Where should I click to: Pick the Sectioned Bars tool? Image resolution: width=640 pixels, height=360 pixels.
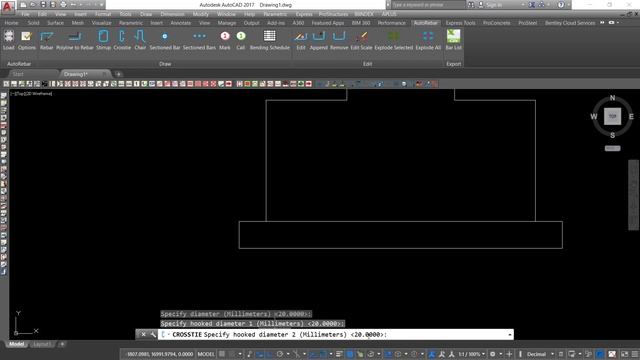pos(199,40)
